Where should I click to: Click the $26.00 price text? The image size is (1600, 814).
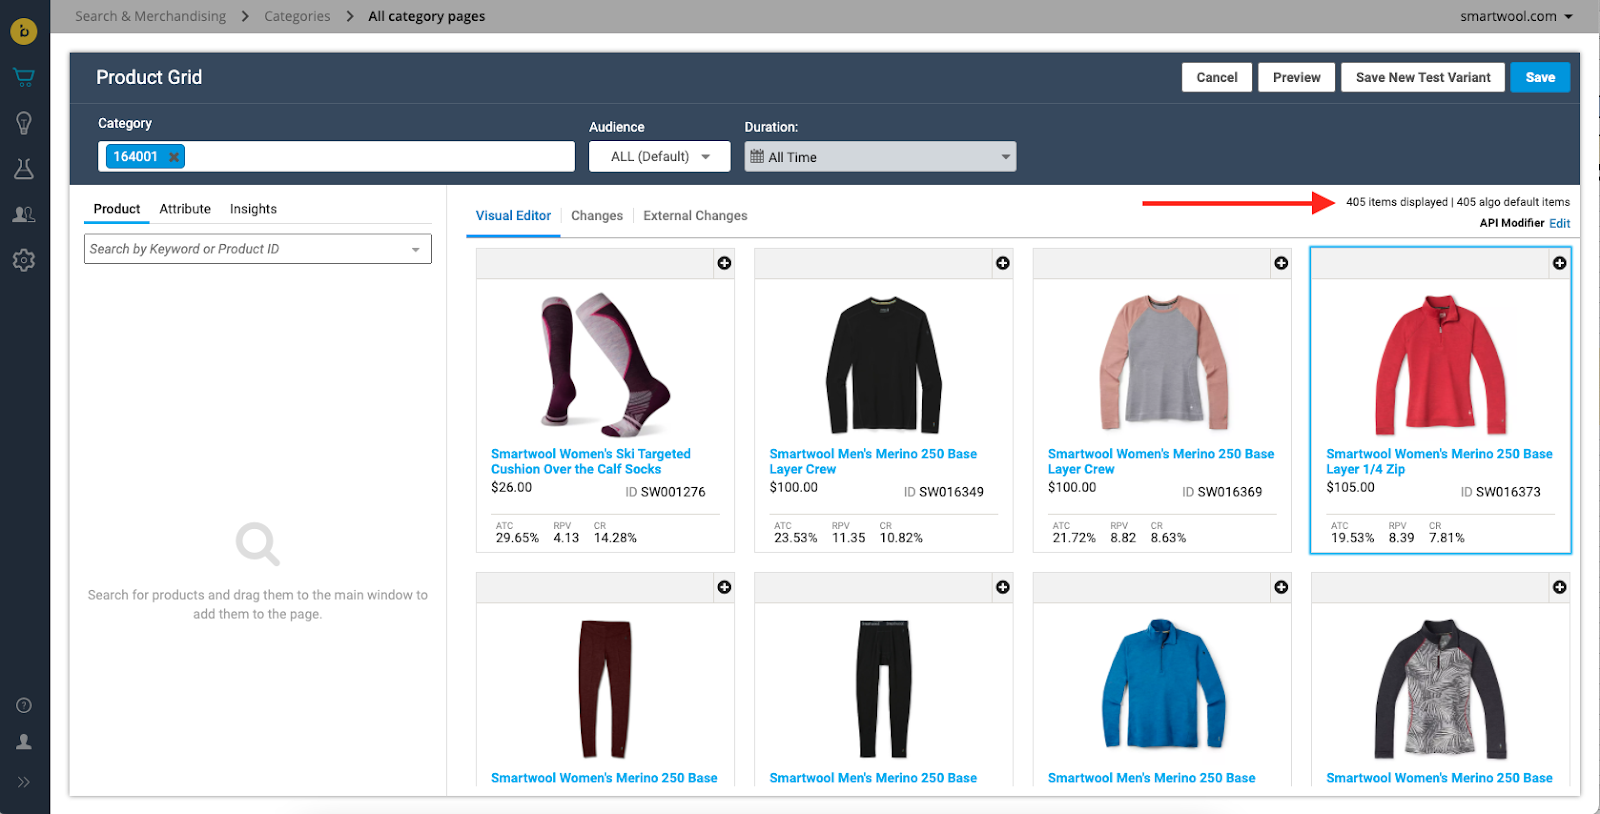point(511,487)
